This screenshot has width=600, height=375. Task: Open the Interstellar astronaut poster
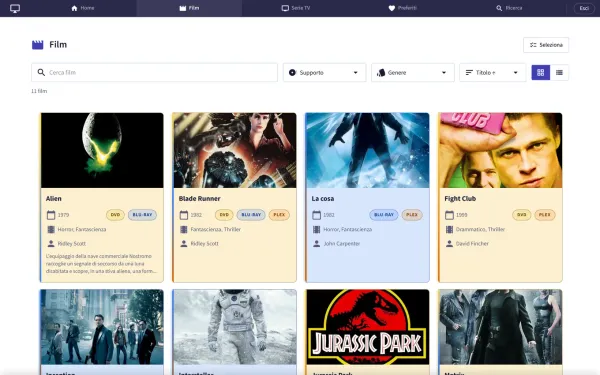tap(235, 327)
